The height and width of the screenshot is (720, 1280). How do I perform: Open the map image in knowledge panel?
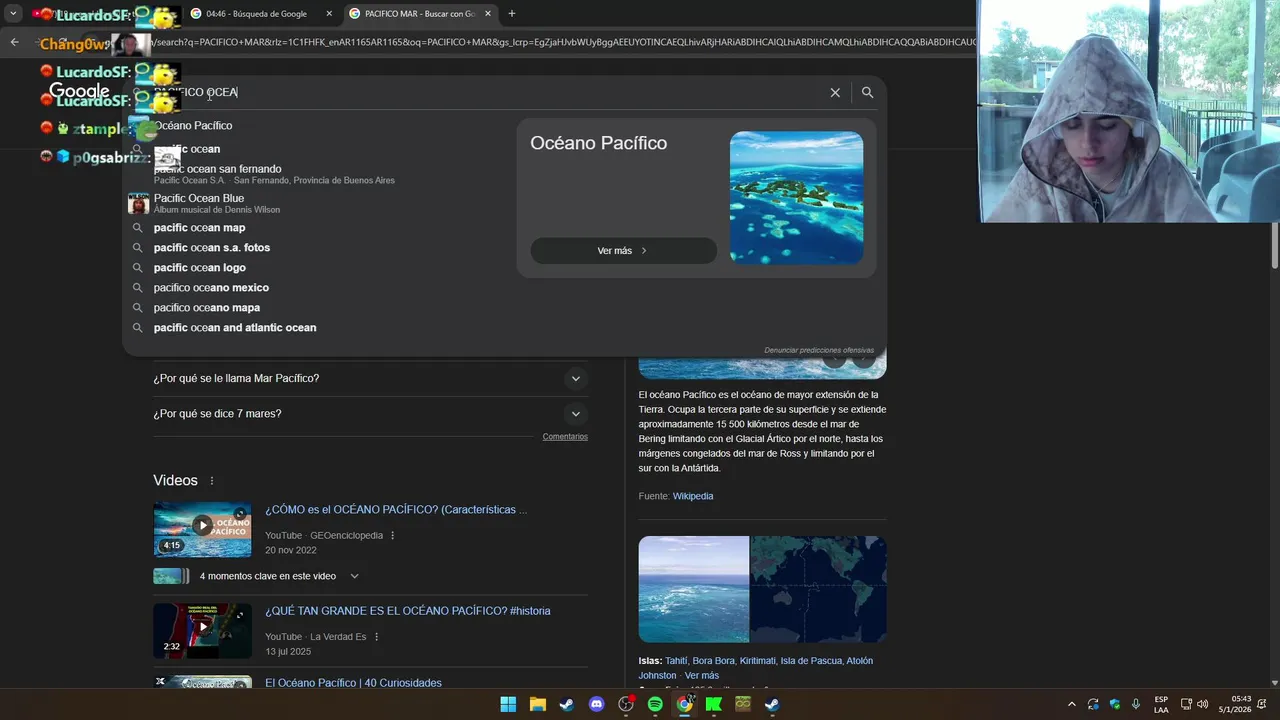818,589
